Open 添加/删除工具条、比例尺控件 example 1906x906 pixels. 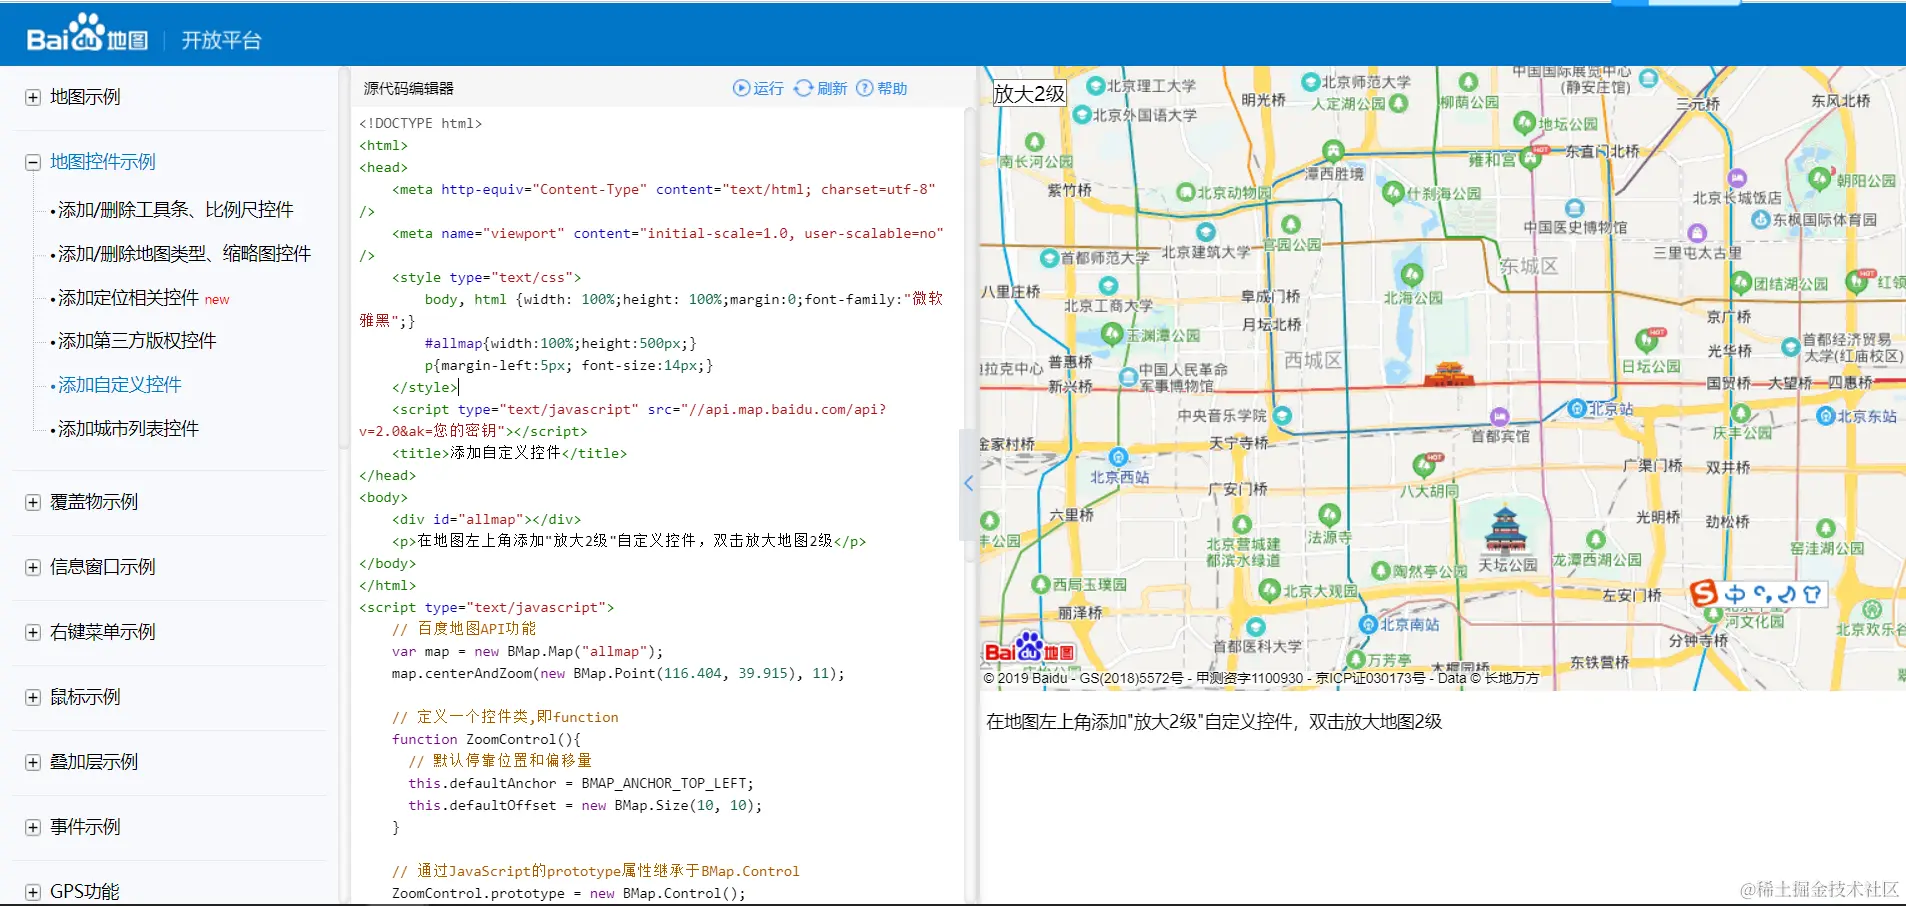point(176,210)
